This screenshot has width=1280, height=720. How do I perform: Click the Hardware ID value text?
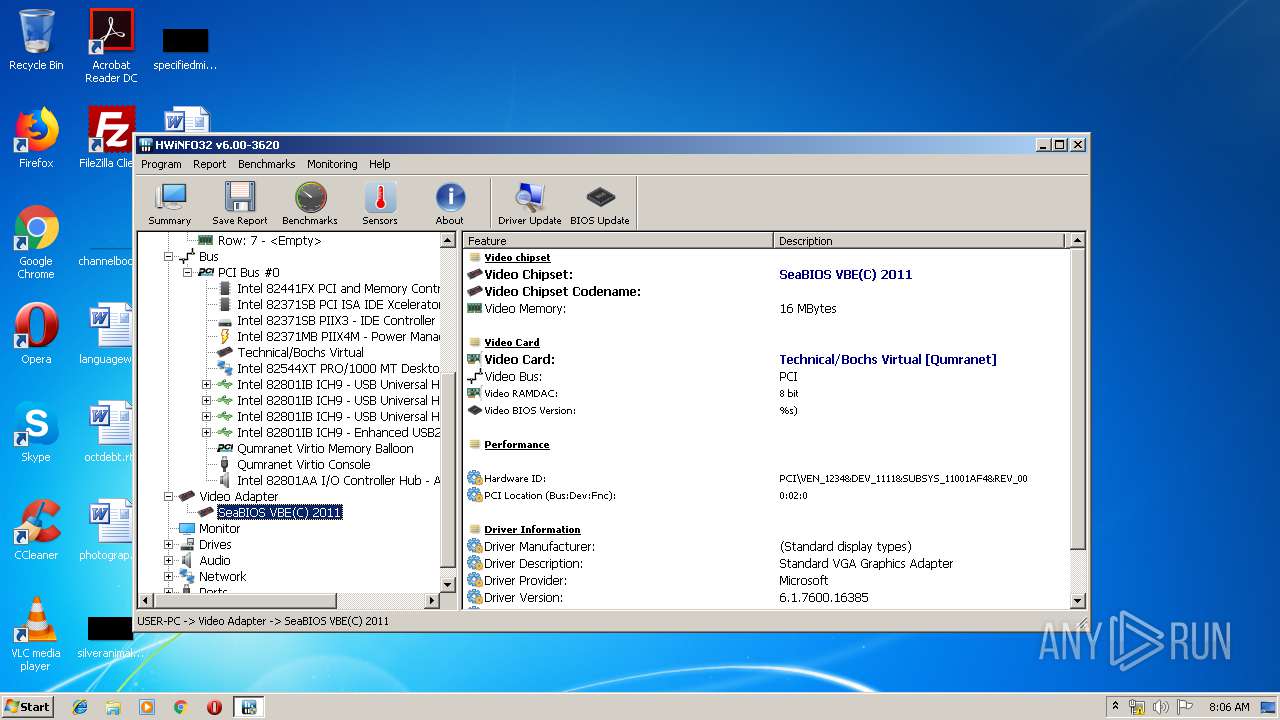(903, 479)
